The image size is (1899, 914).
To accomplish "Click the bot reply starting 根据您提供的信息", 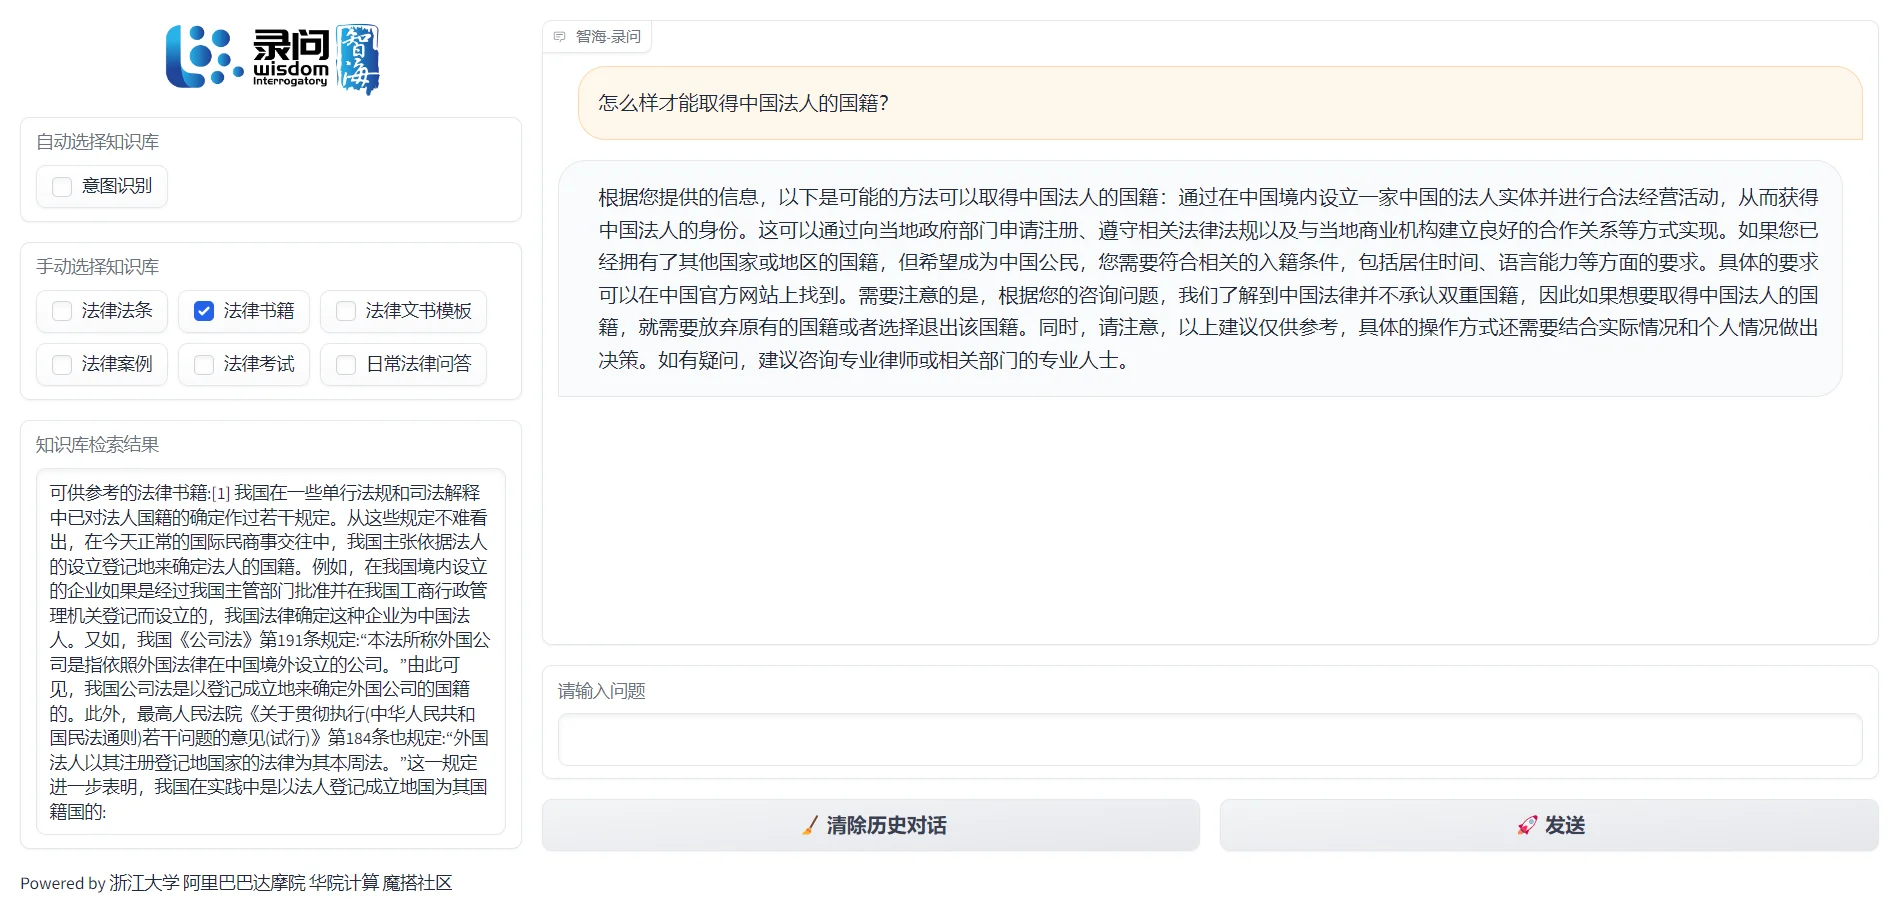I will coord(1200,279).
